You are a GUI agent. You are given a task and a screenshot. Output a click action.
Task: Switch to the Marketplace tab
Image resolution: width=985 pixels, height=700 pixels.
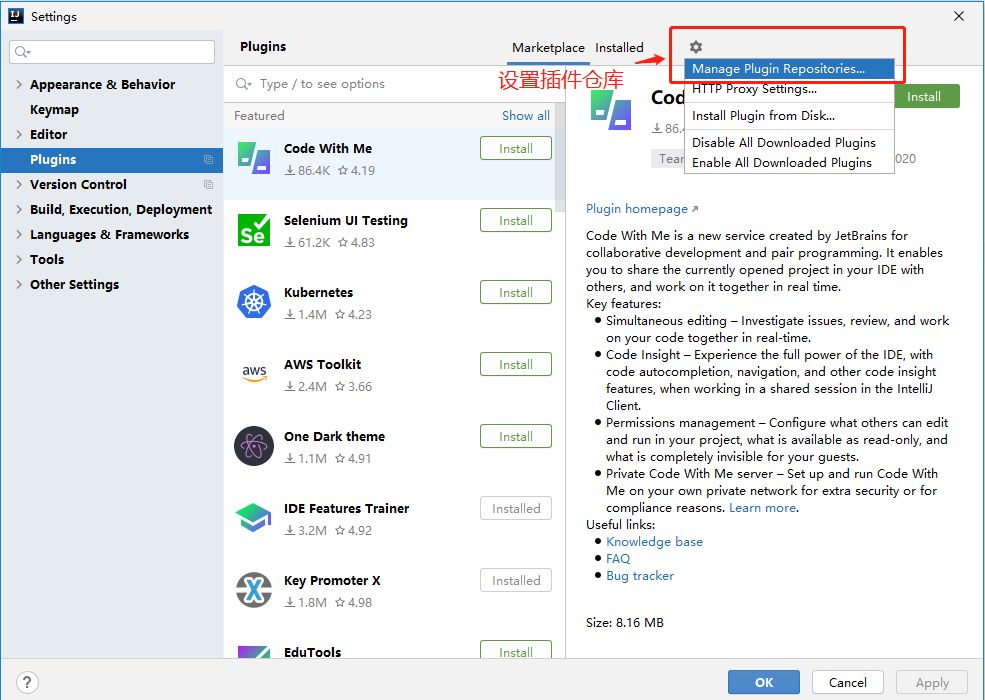[x=548, y=48]
